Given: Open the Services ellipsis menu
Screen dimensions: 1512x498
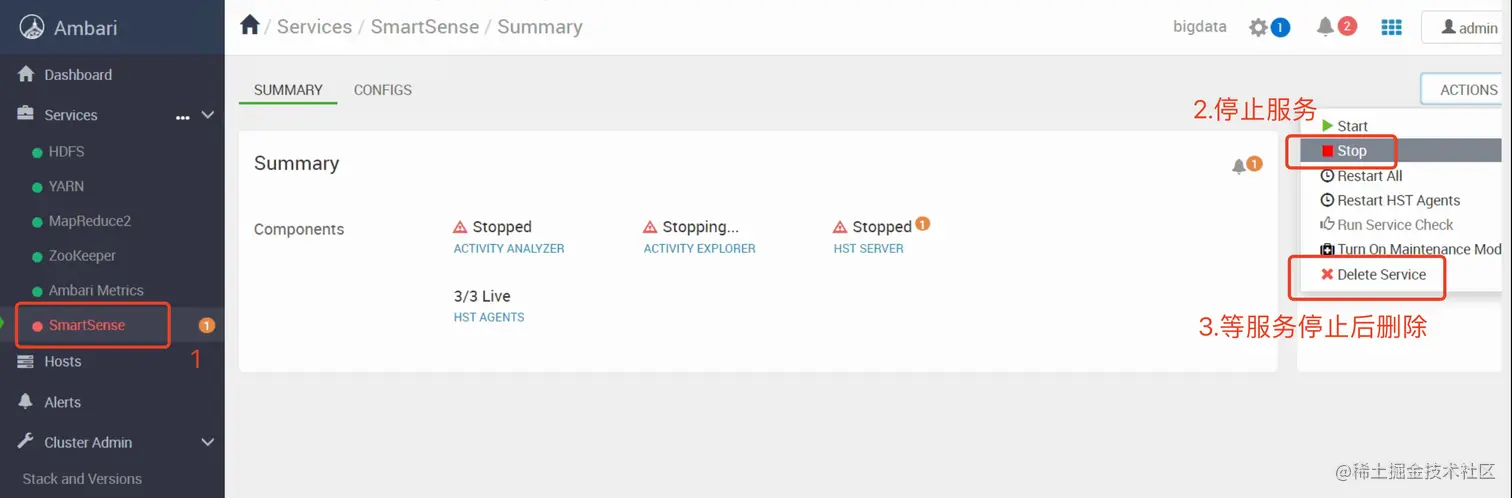Looking at the screenshot, I should click(183, 117).
